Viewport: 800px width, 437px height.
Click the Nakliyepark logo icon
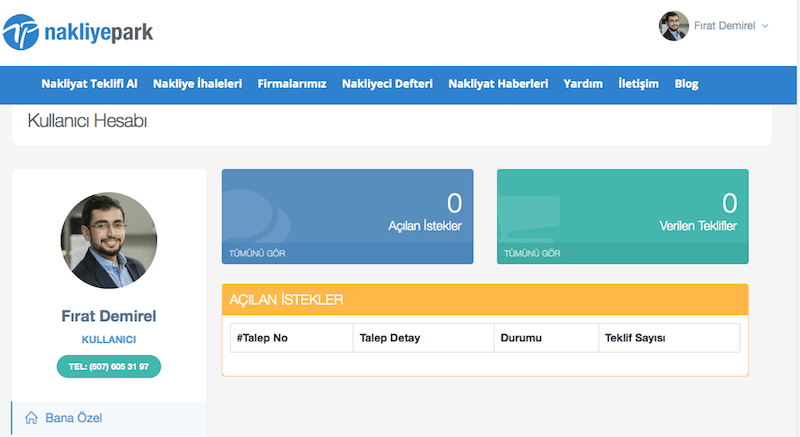[20, 33]
